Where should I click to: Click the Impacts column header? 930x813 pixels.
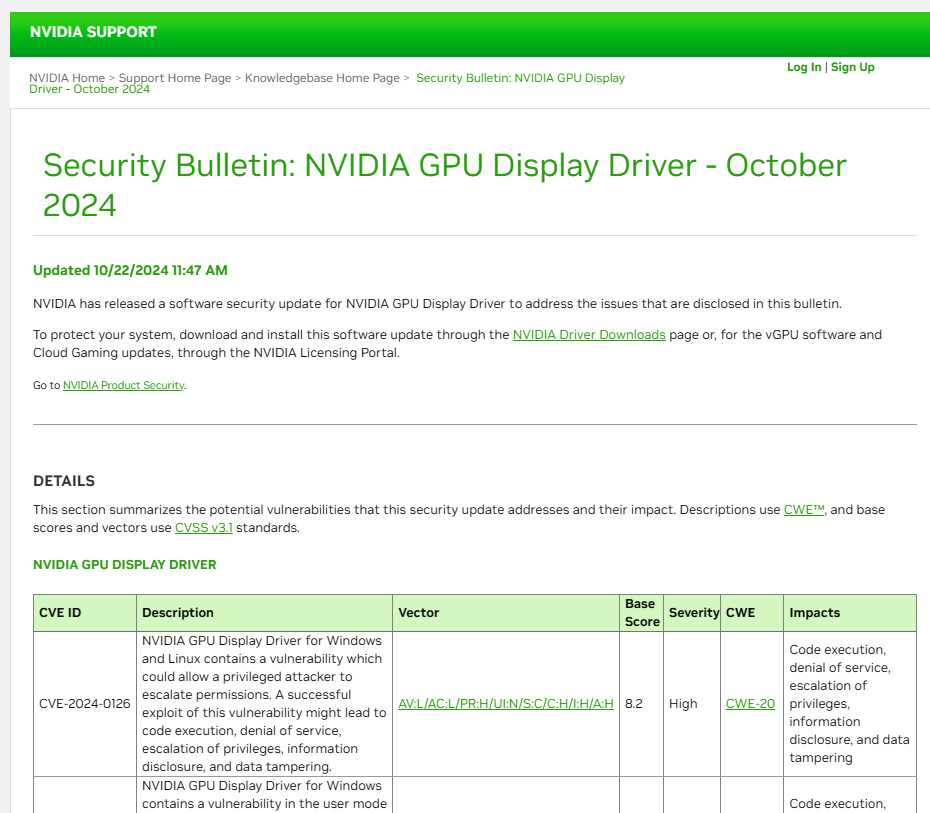(849, 613)
